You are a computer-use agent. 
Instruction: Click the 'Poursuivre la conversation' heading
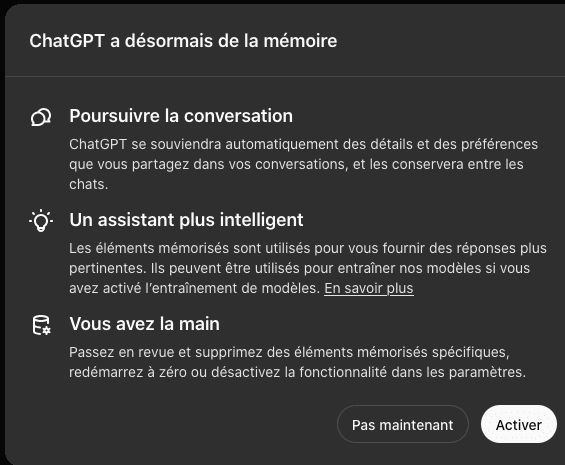click(x=181, y=116)
